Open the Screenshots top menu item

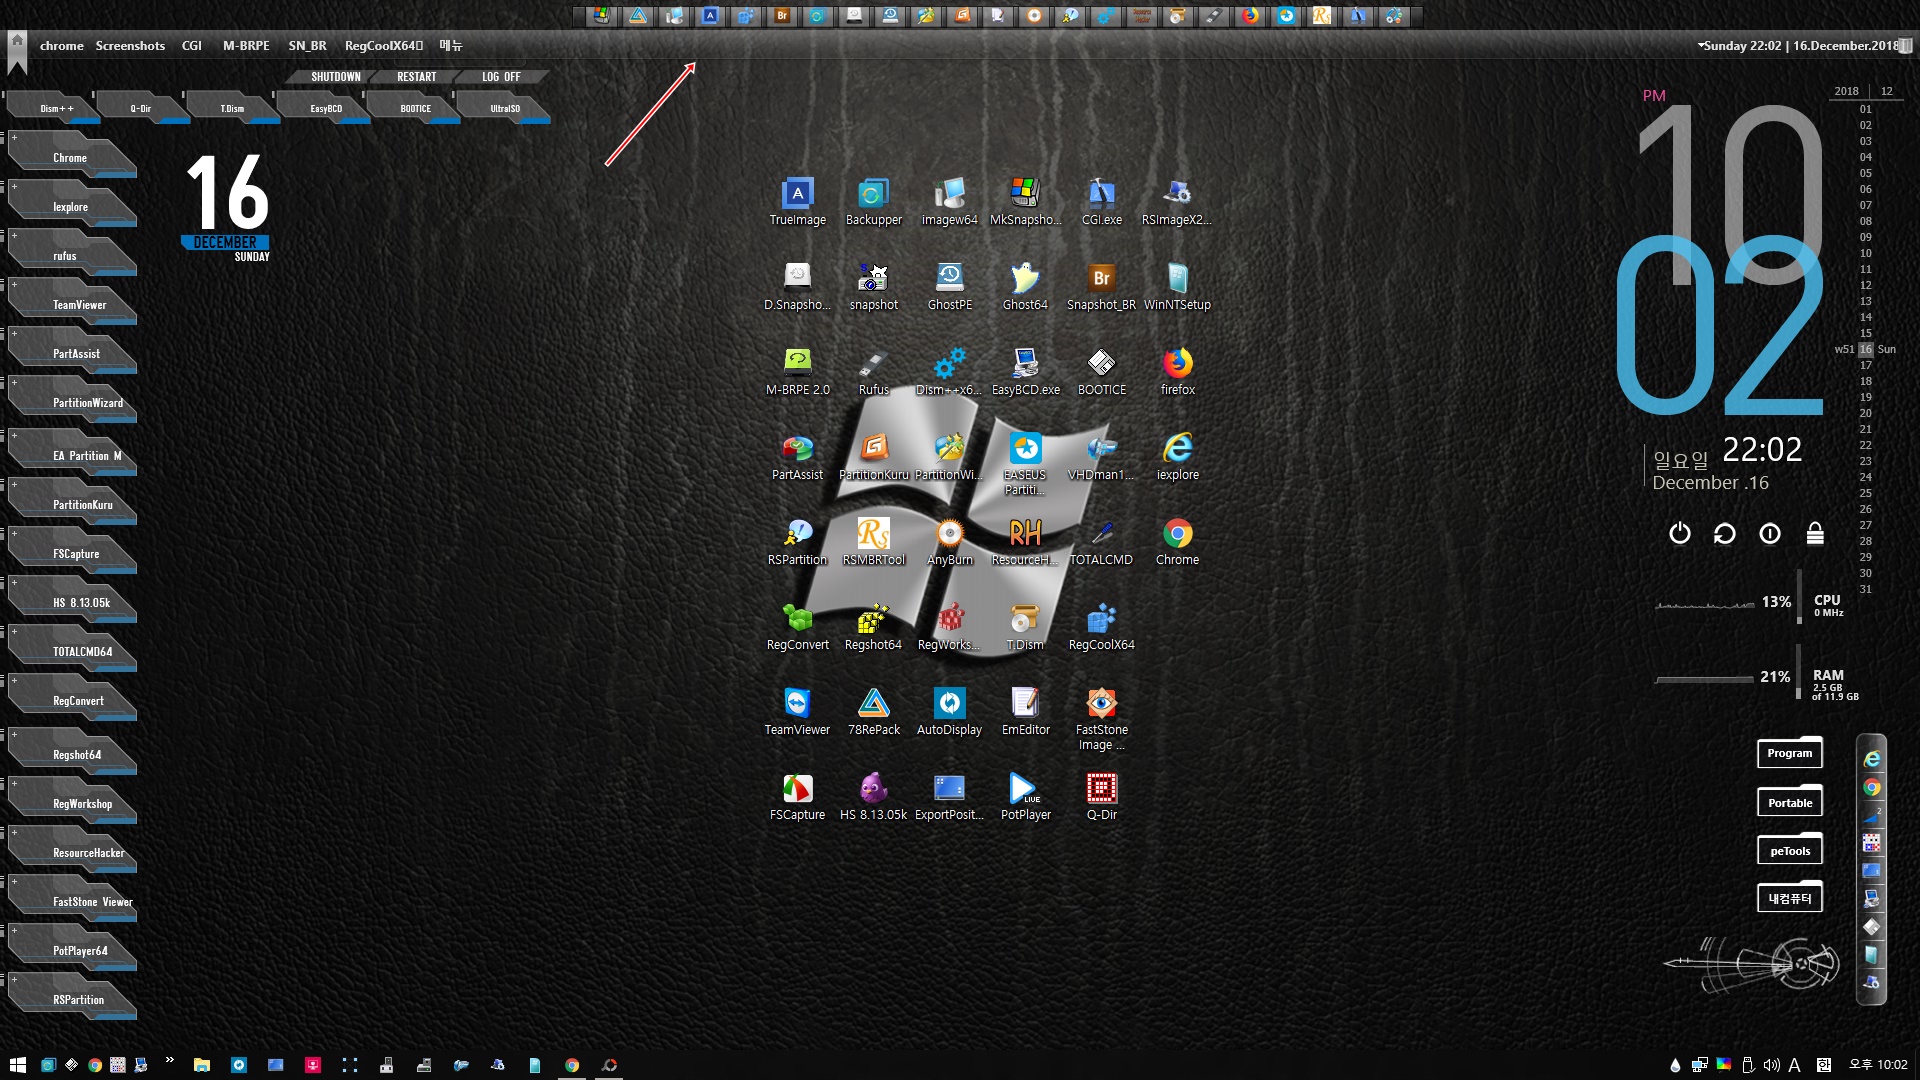pos(130,46)
